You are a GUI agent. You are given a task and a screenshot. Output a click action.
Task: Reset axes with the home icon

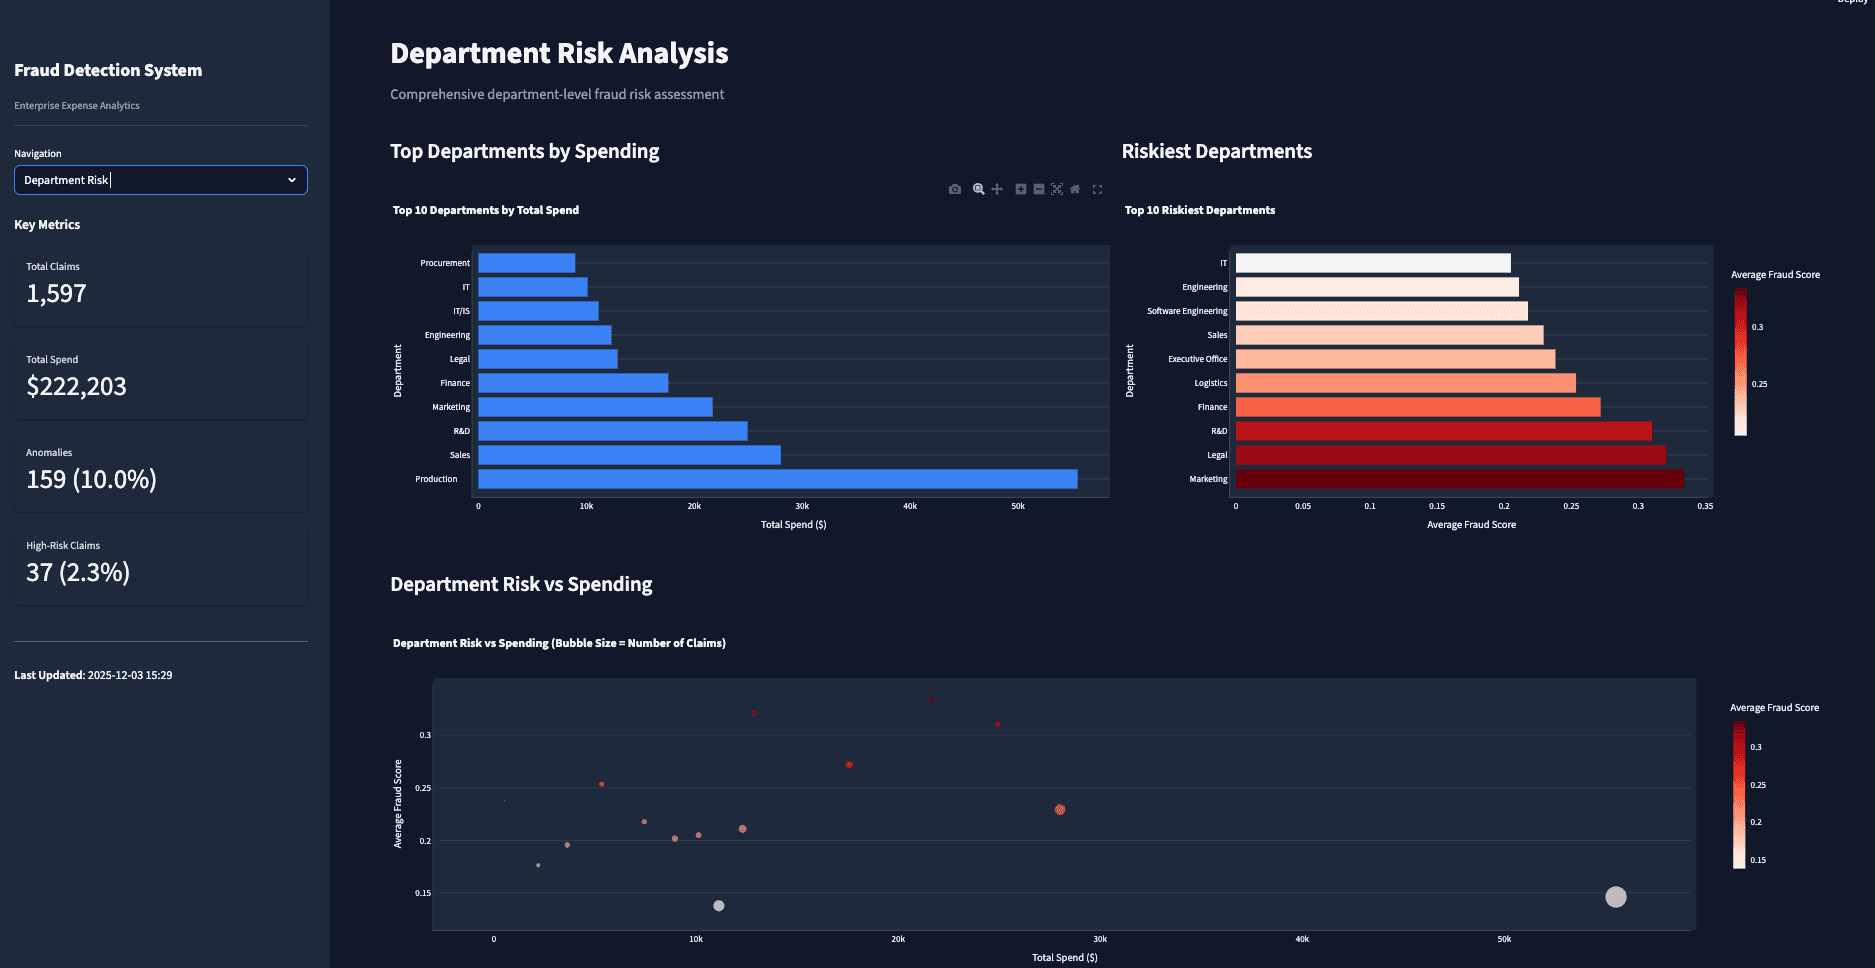[x=1075, y=189]
